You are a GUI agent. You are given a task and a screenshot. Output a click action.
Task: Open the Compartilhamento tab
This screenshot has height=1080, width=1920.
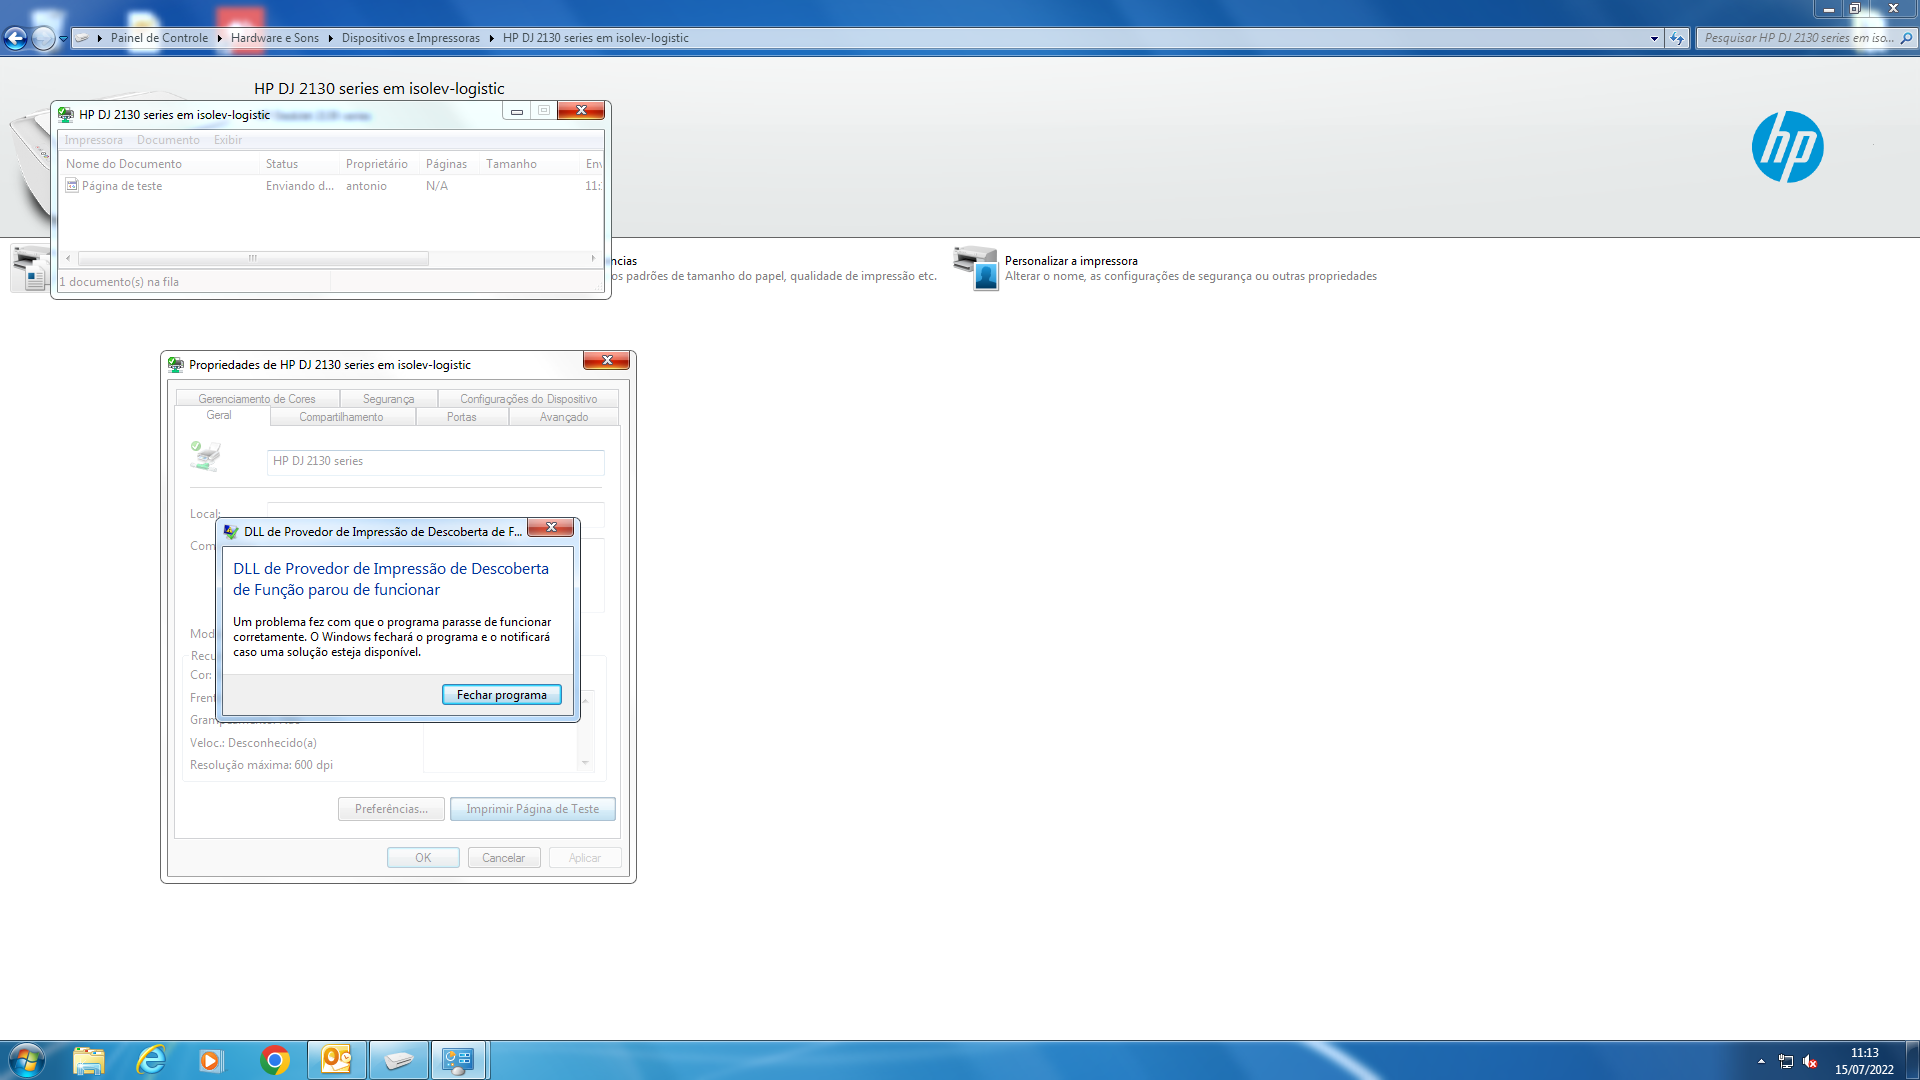click(341, 417)
